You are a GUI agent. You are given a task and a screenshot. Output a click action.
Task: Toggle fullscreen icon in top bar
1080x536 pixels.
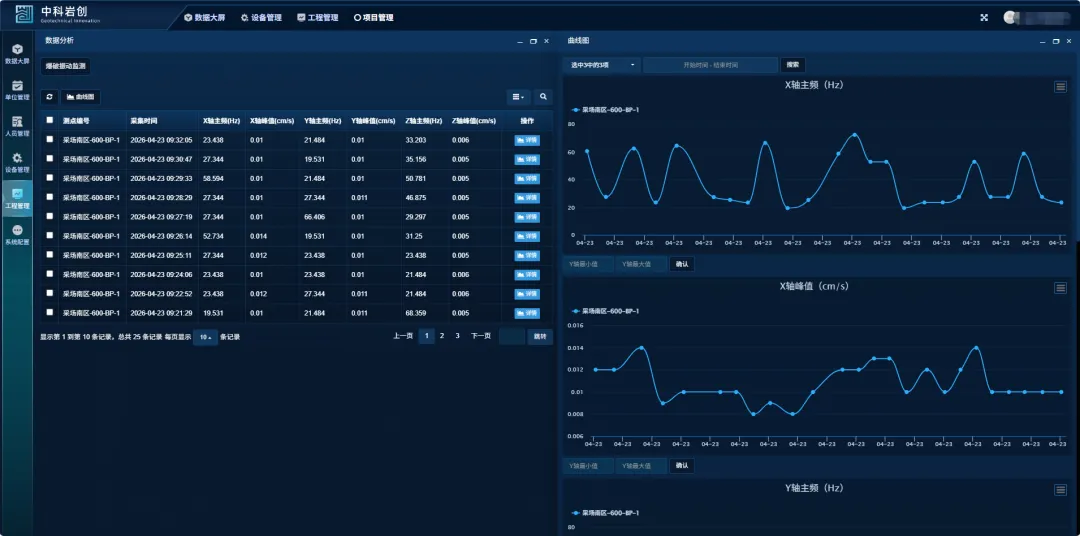984,17
